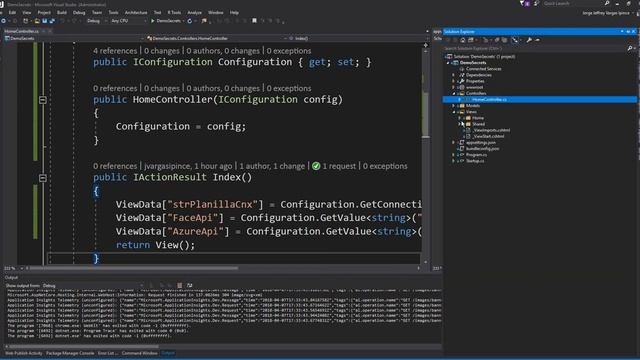Click the Properties wrench icon in Solution Explorer

(529, 40)
